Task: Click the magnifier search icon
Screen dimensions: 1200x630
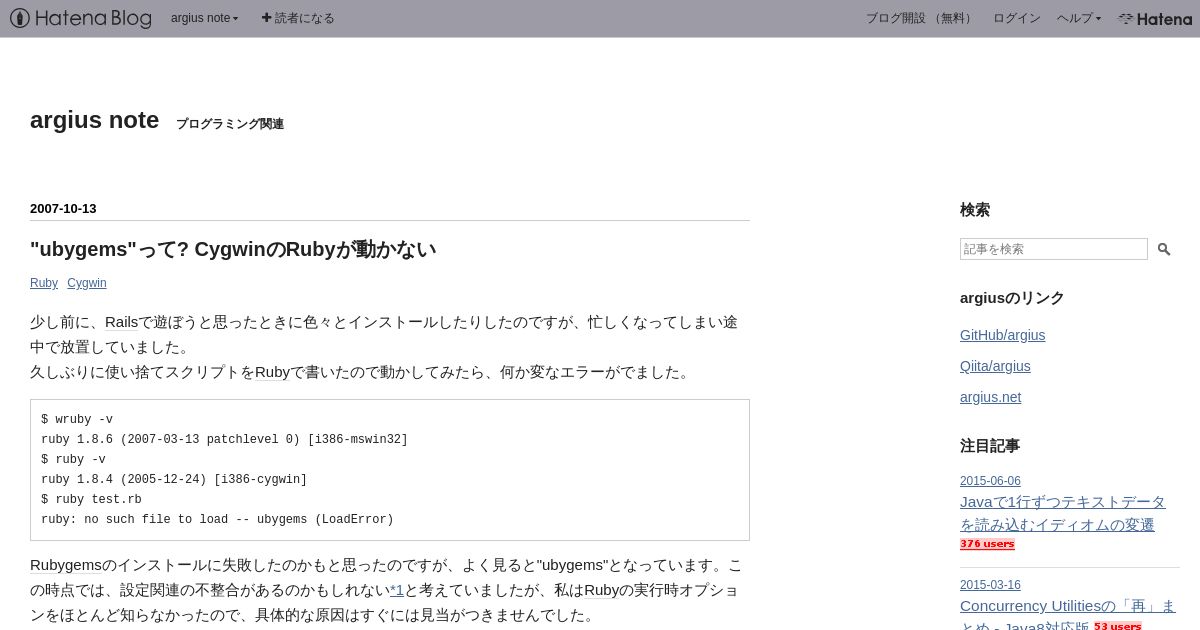Action: tap(1164, 249)
